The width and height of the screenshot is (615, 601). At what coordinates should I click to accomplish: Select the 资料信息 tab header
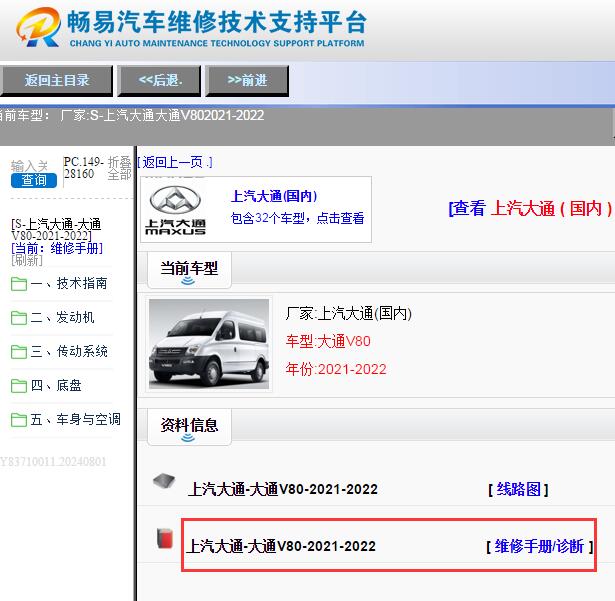tap(189, 427)
